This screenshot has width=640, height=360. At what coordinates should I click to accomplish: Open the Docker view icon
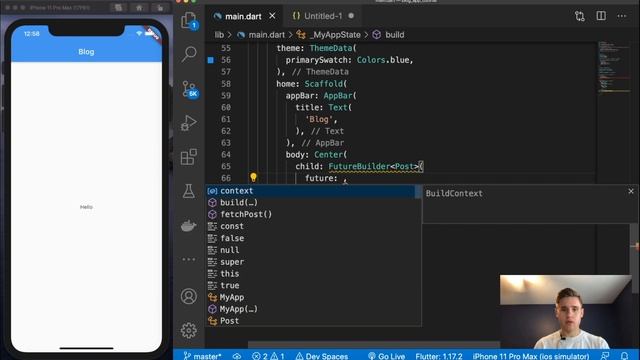189,225
